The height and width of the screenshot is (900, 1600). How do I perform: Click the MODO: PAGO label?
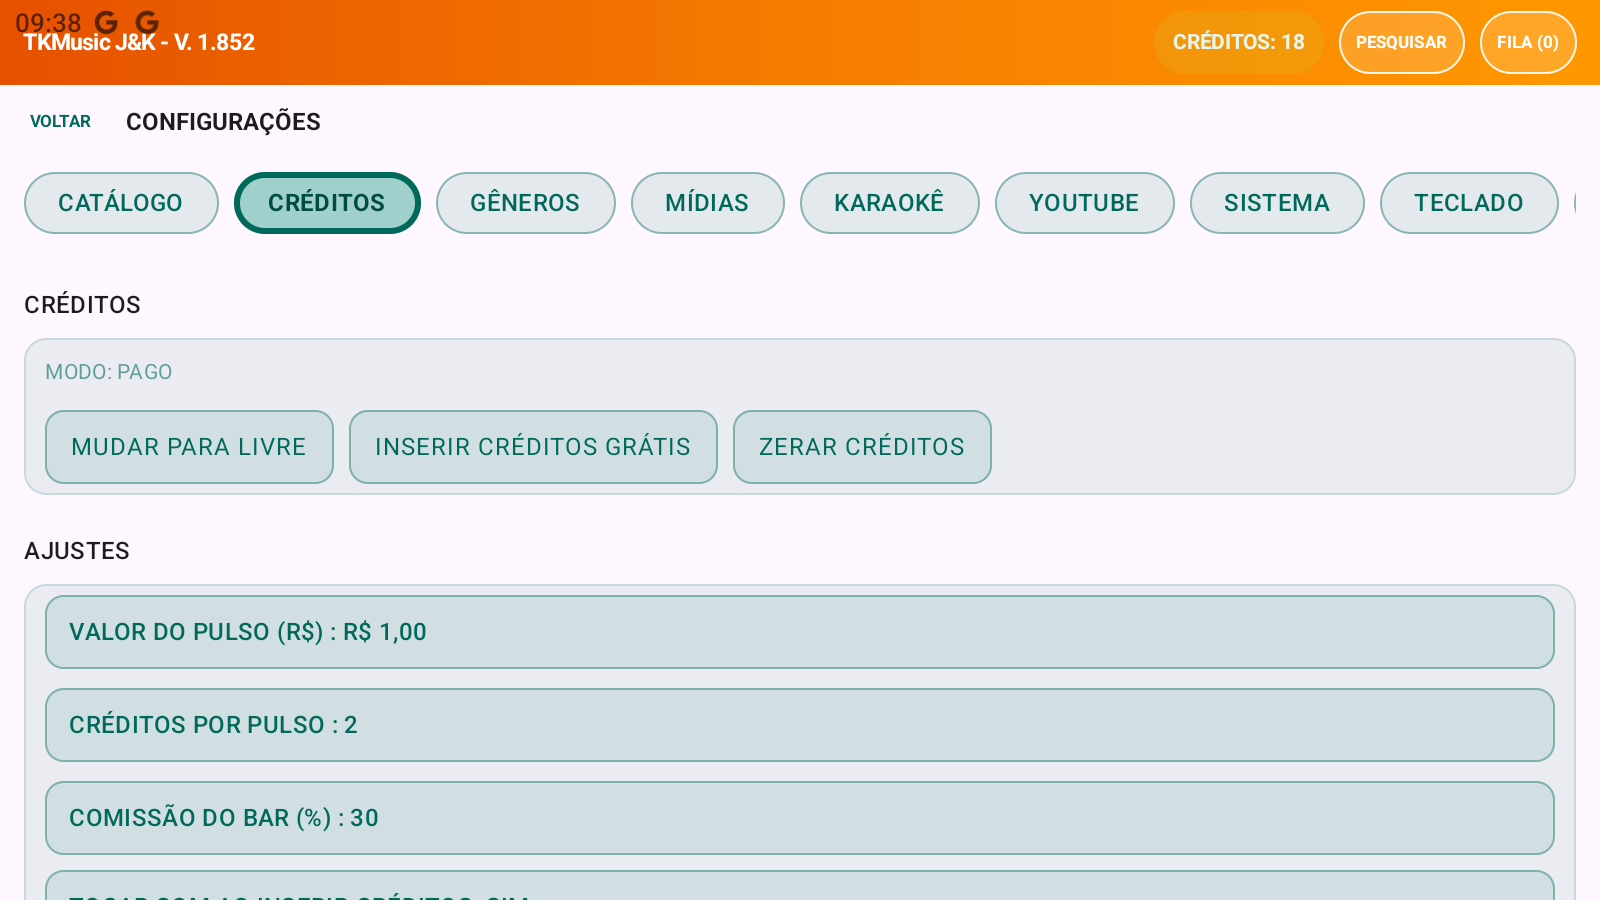click(x=109, y=372)
